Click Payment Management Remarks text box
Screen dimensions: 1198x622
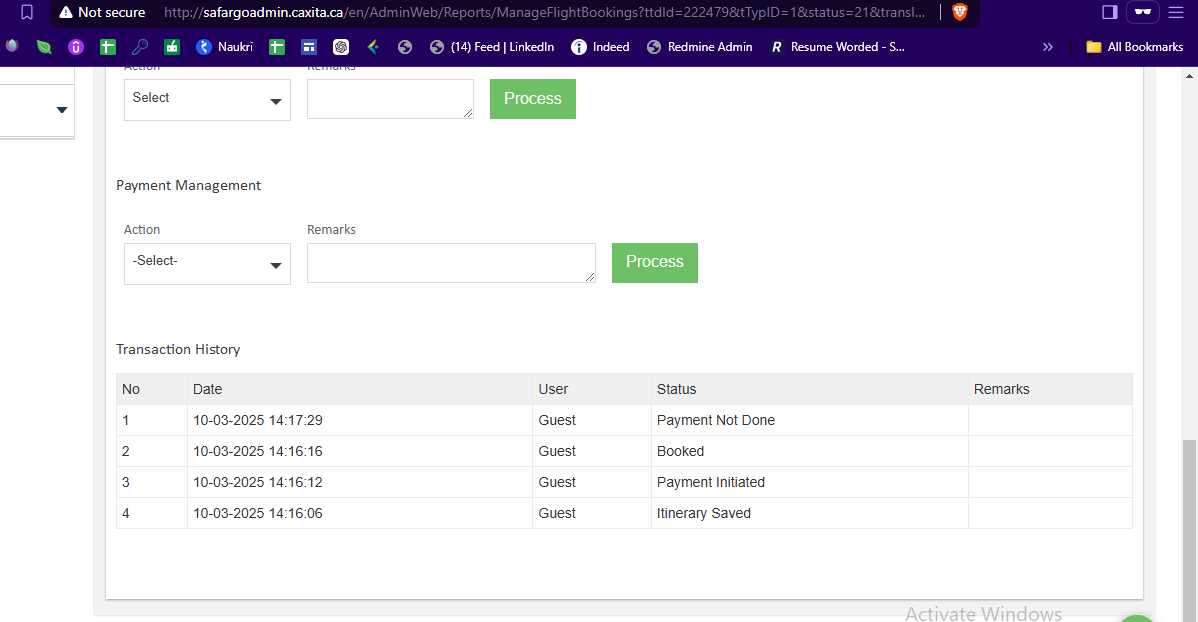[450, 262]
